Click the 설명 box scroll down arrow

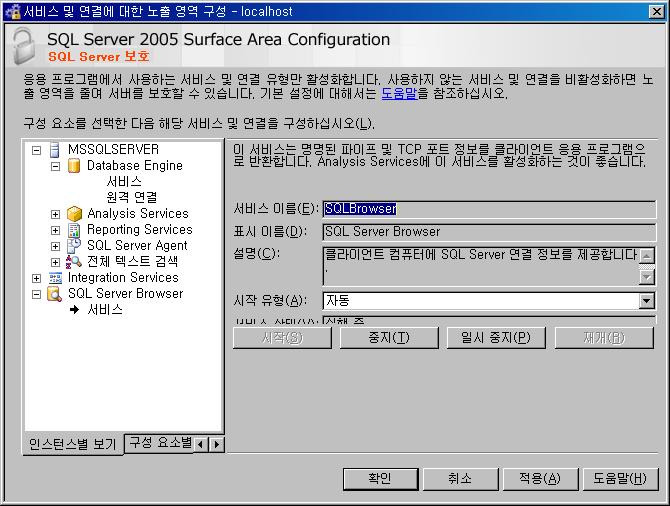[x=647, y=277]
